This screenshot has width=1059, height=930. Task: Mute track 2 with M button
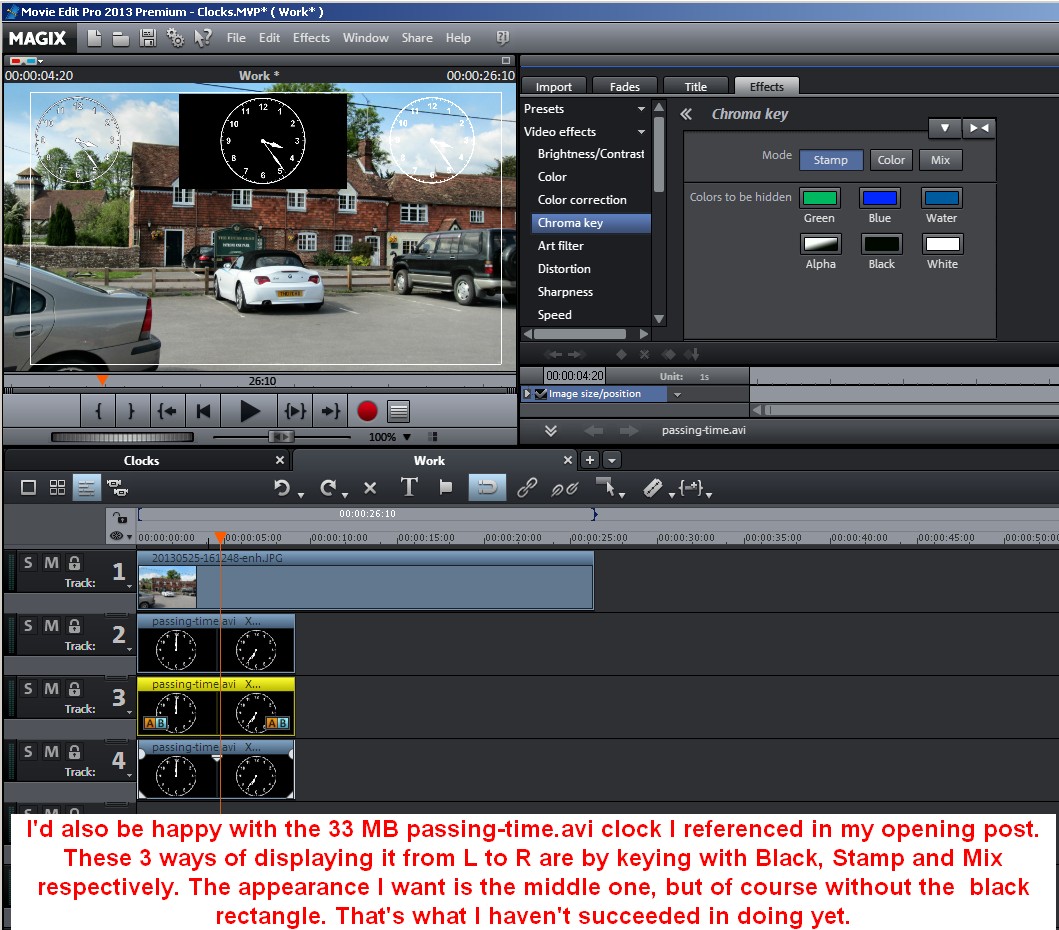pyautogui.click(x=51, y=626)
